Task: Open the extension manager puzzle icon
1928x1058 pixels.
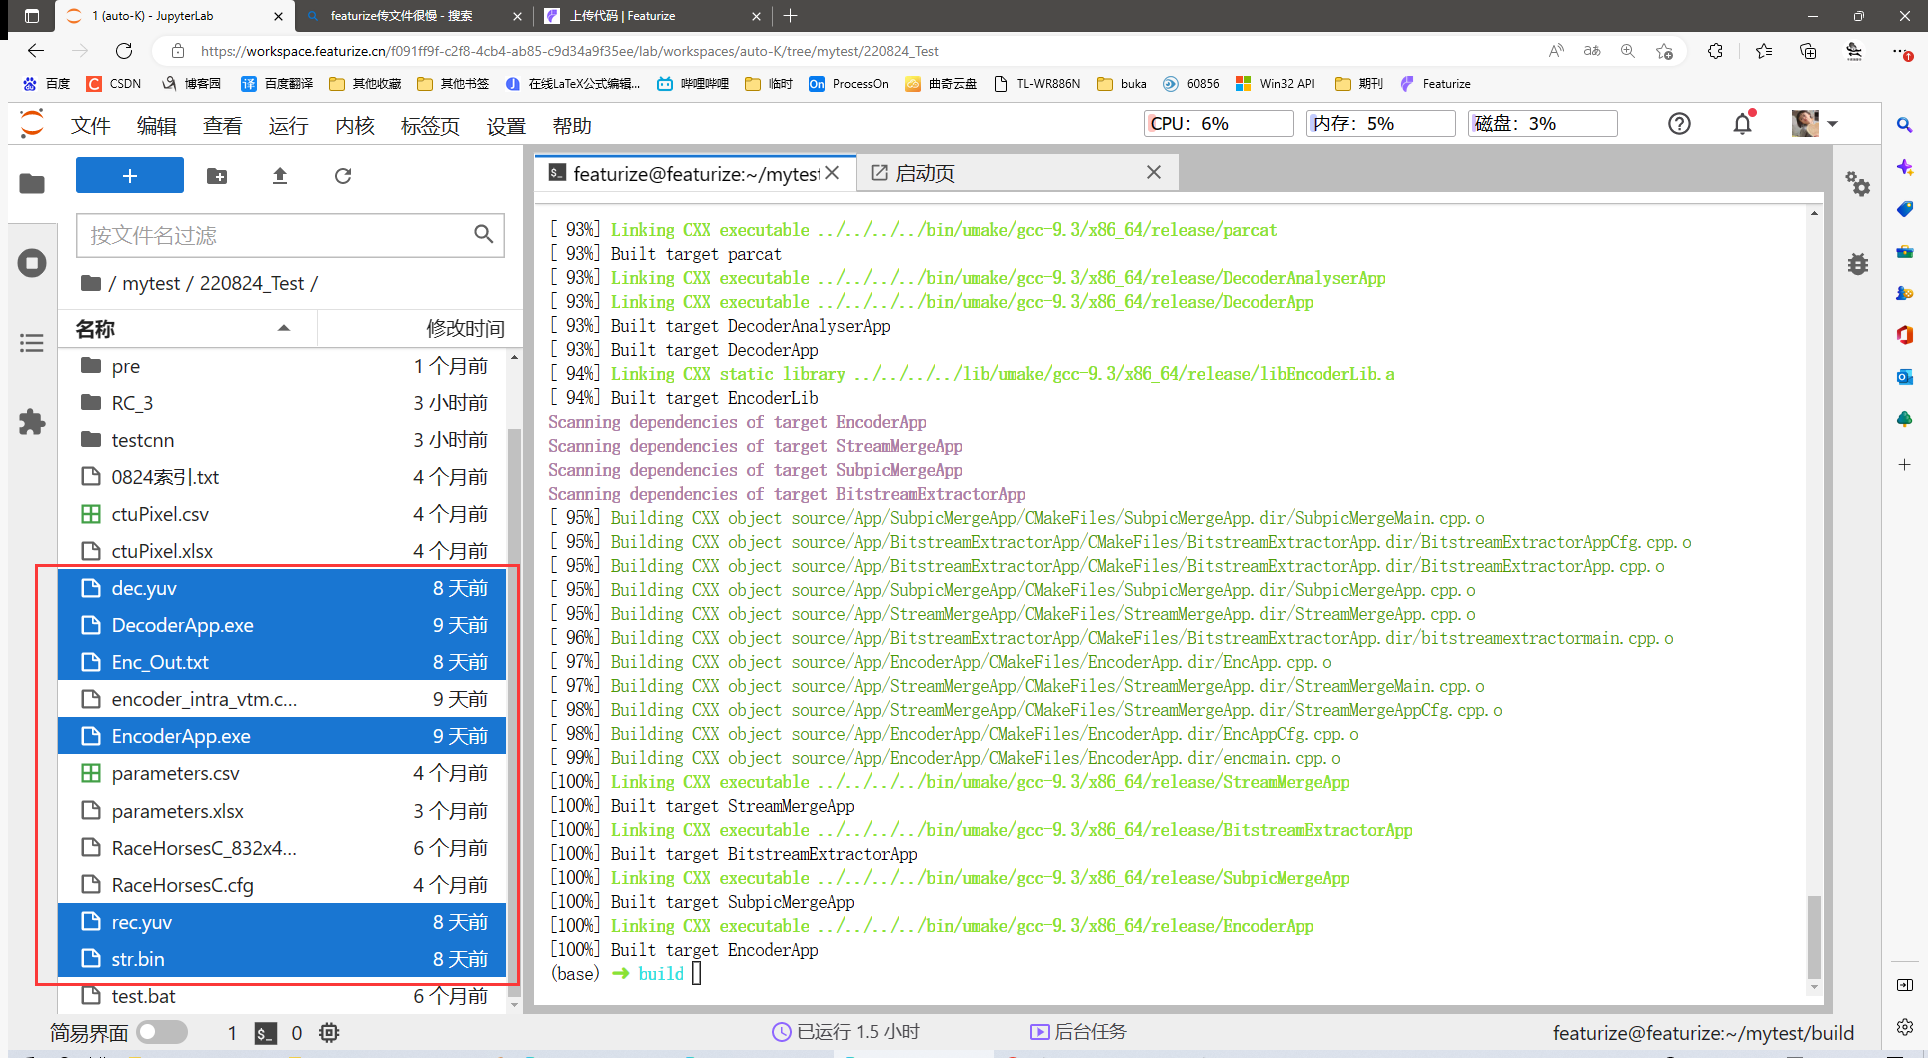Action: point(32,422)
